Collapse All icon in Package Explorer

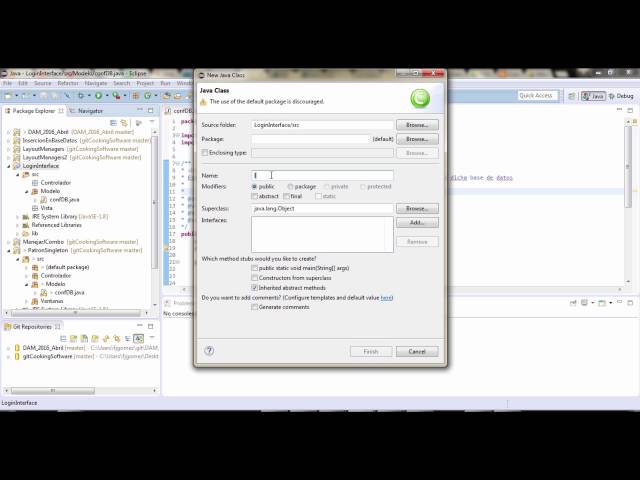click(x=113, y=123)
